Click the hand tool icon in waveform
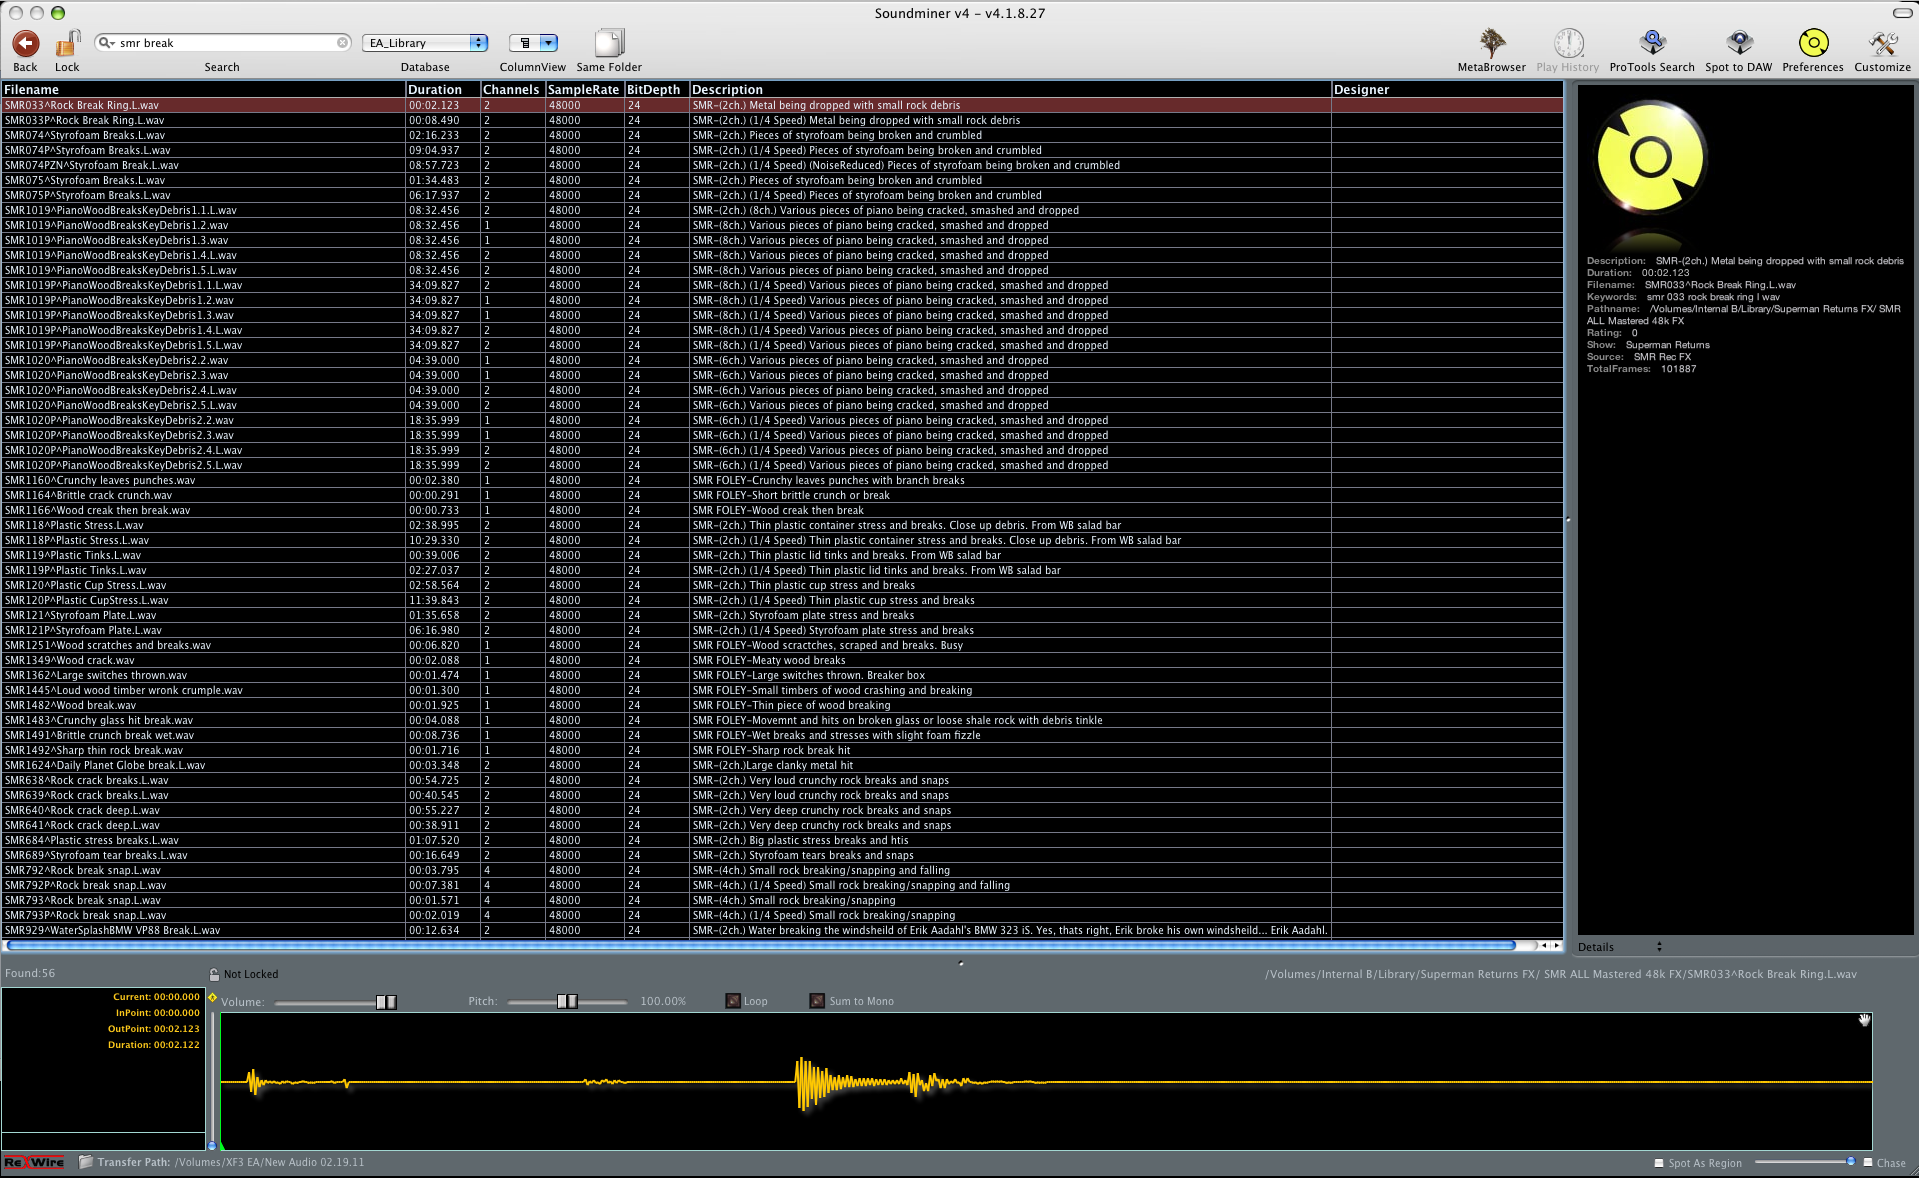This screenshot has width=1919, height=1178. [1864, 1020]
